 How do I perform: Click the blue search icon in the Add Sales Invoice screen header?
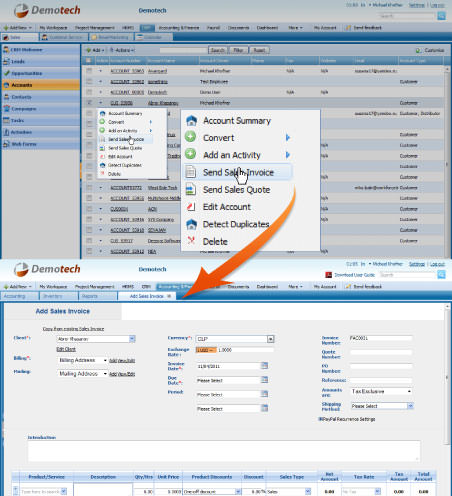click(x=441, y=275)
